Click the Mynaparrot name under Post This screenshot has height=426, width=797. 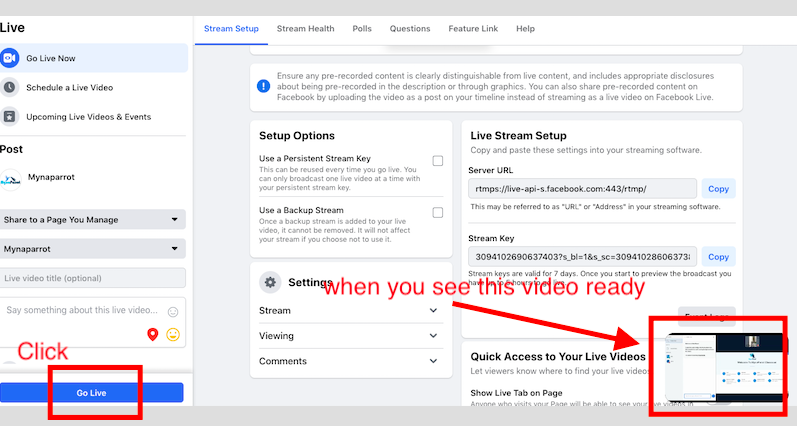tap(51, 177)
